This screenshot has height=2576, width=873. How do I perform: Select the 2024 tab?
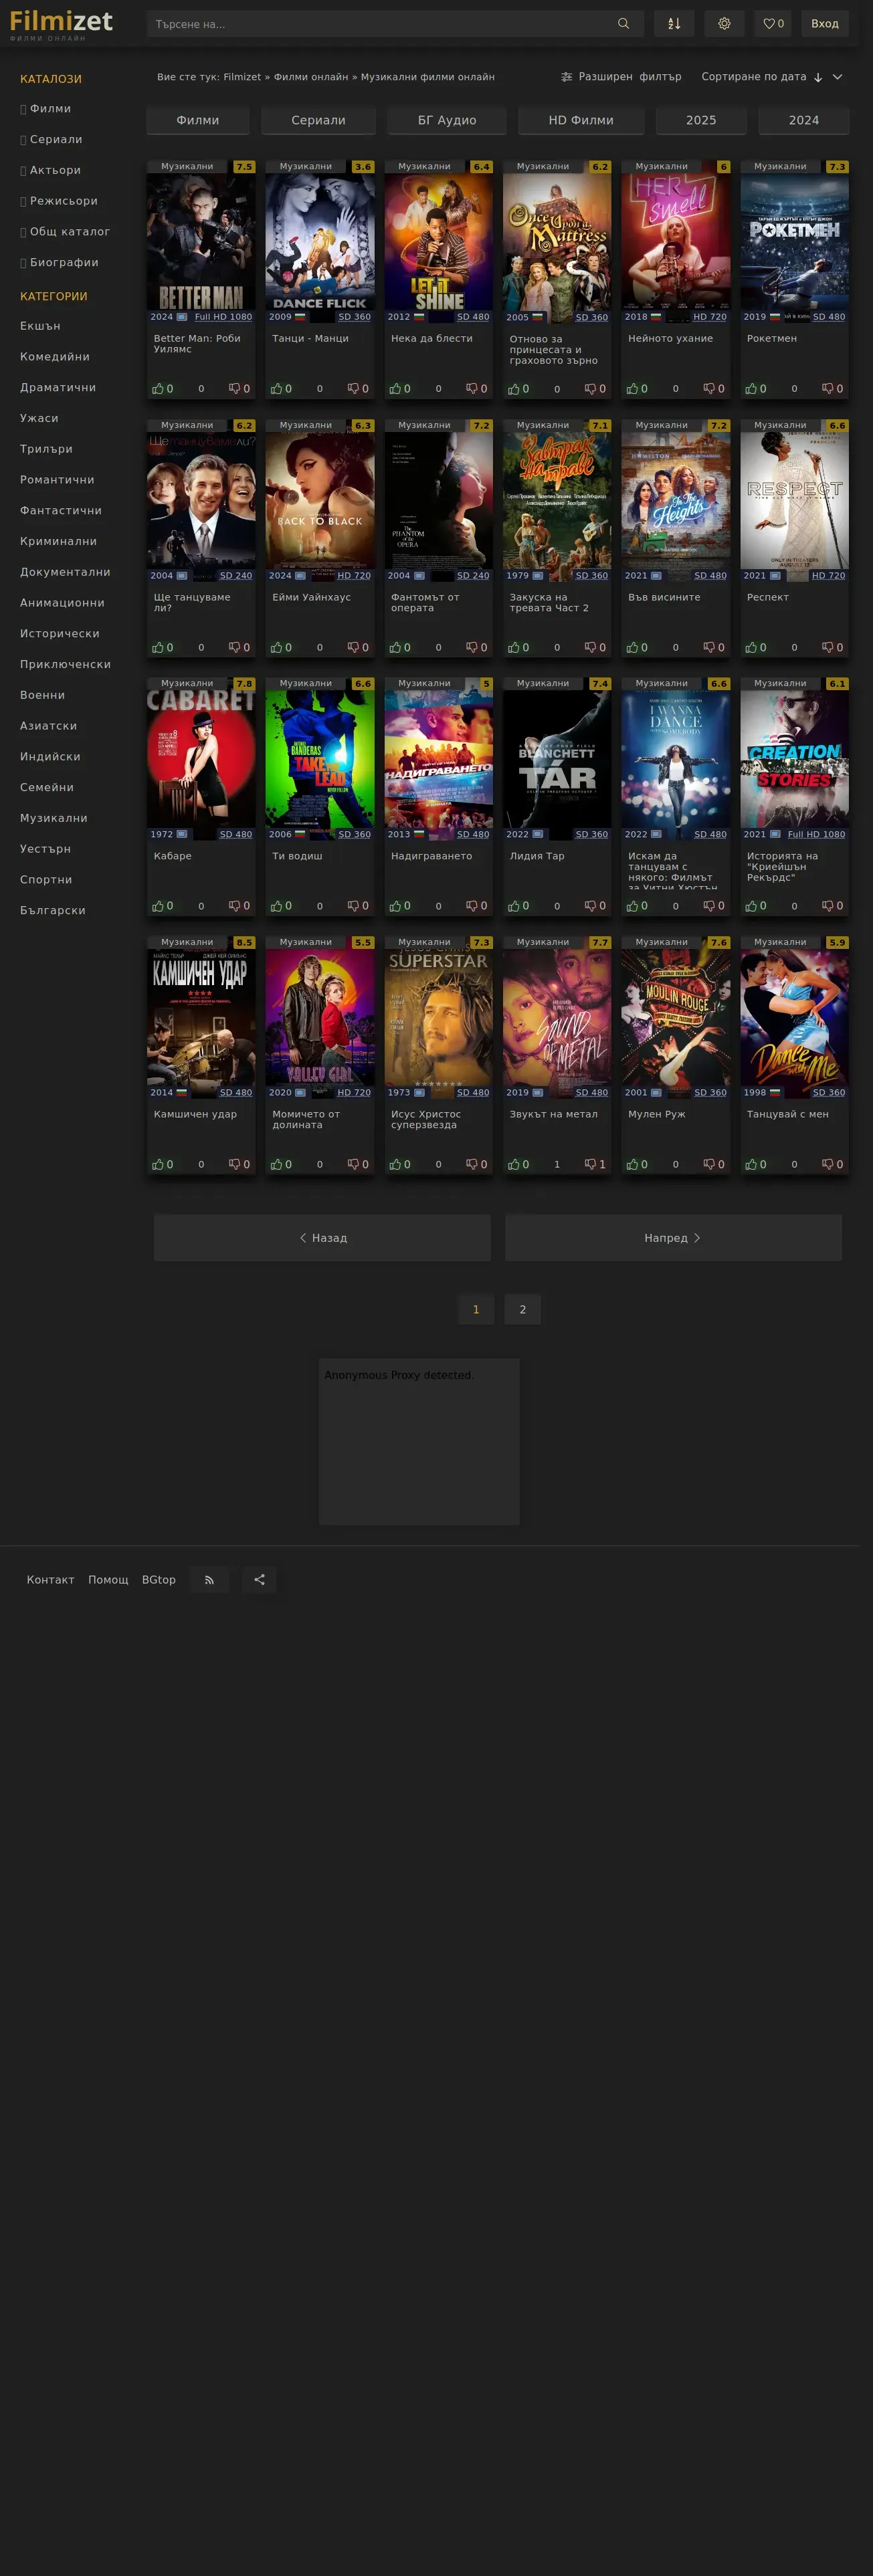coord(804,121)
